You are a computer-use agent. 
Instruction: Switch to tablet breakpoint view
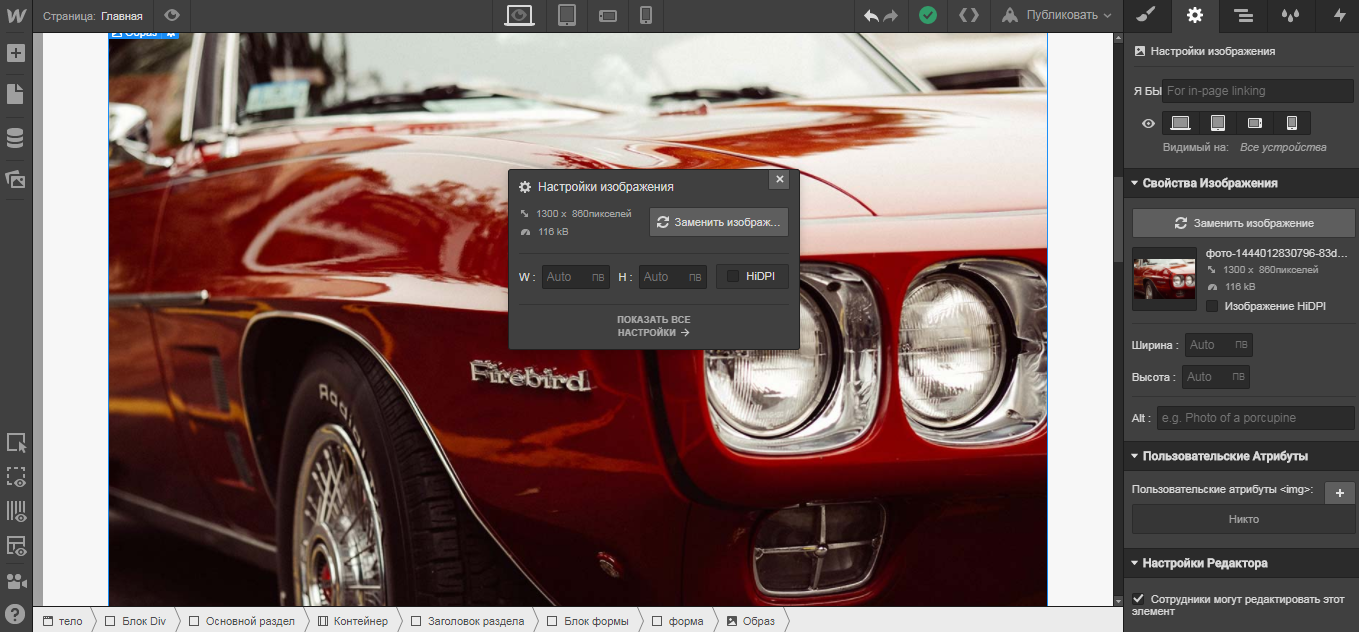567,15
